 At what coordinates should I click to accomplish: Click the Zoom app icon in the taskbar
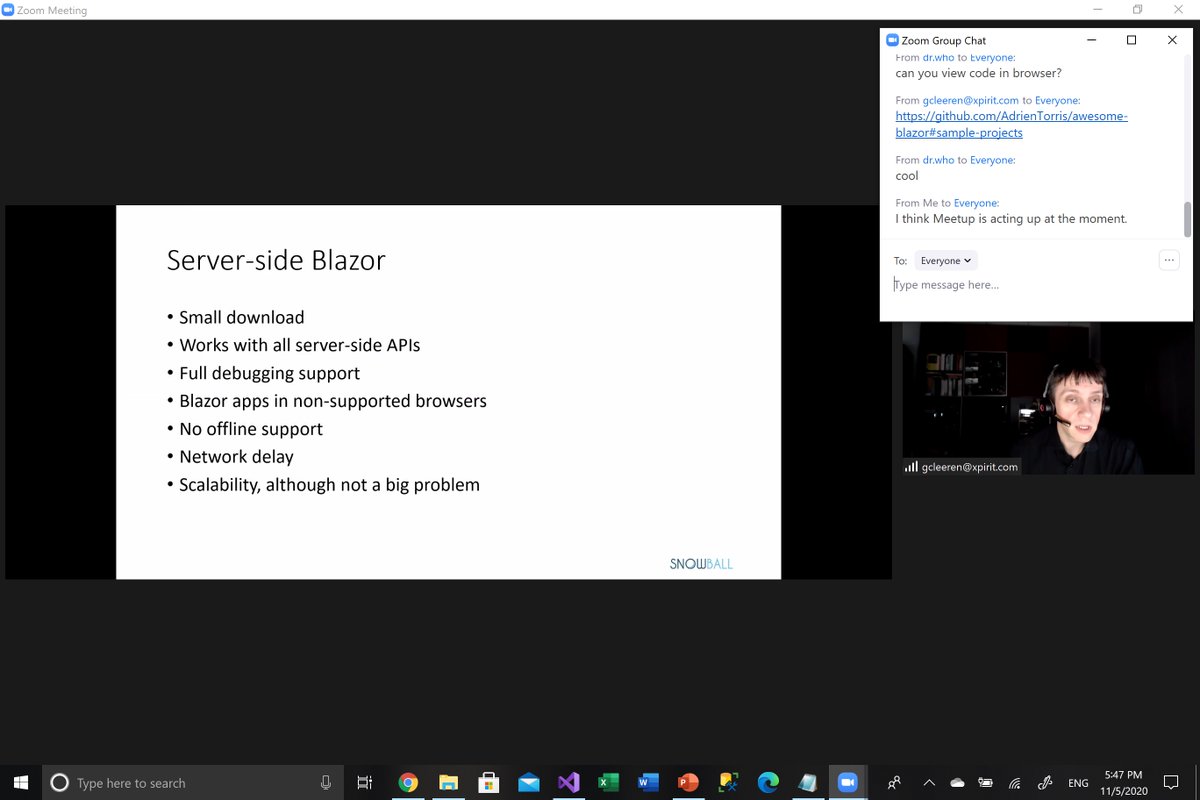pyautogui.click(x=848, y=783)
